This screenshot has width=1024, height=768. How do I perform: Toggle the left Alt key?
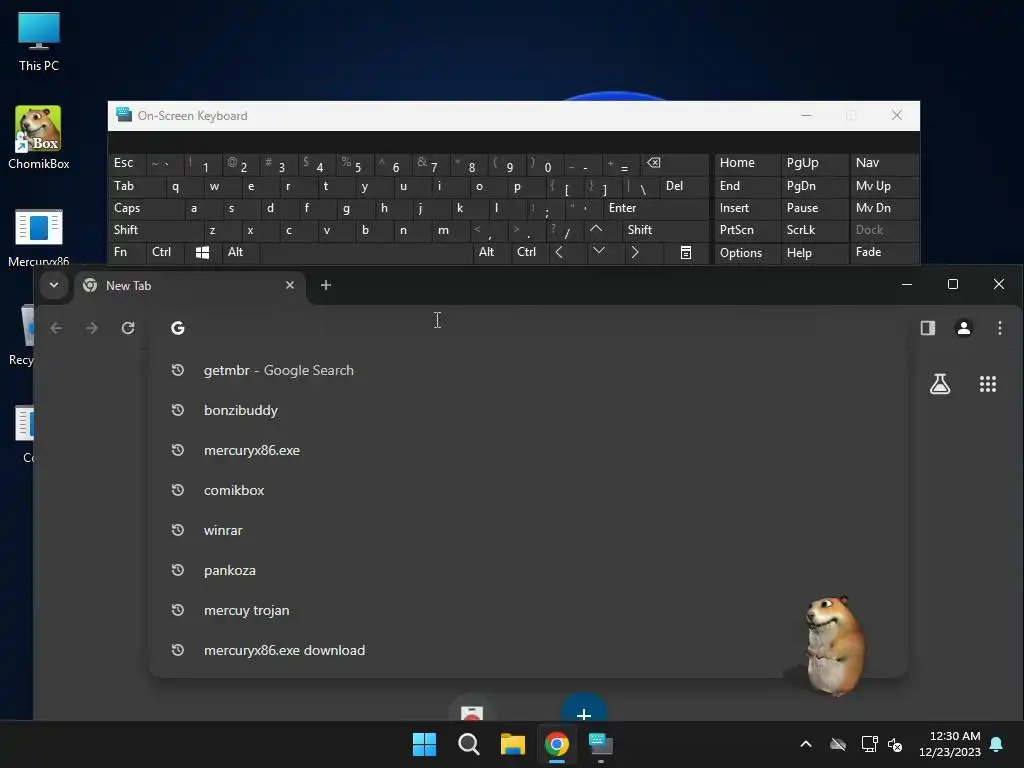pyautogui.click(x=240, y=252)
